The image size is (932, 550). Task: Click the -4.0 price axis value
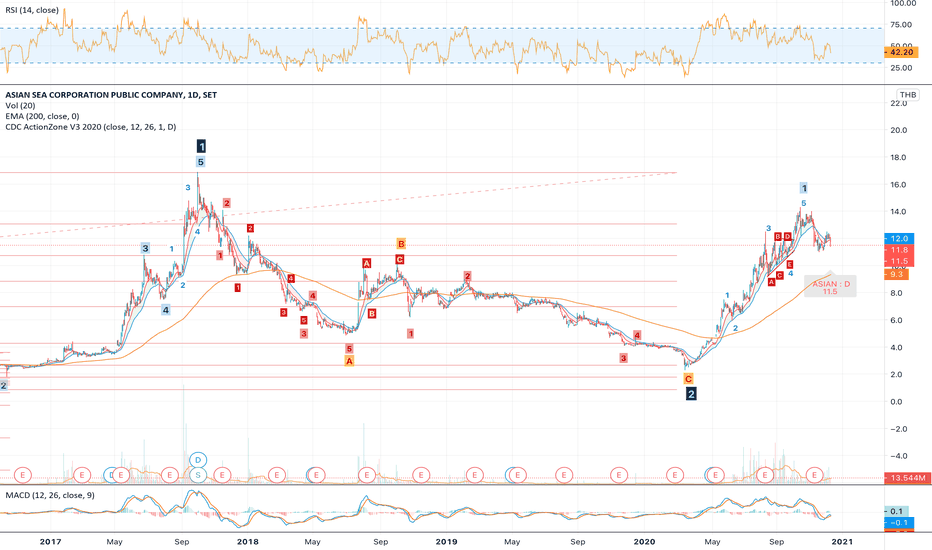(x=898, y=456)
